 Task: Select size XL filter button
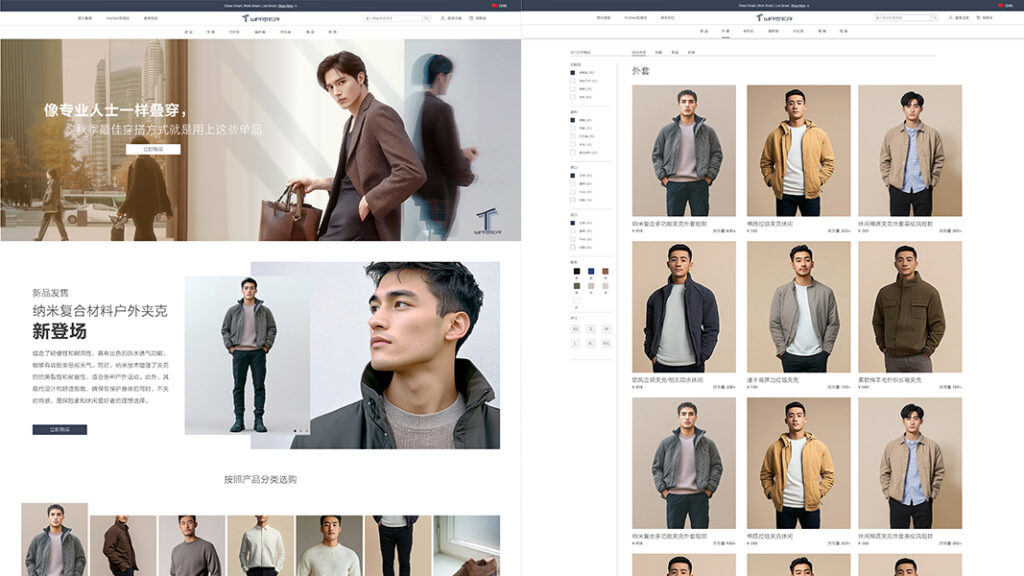590,343
